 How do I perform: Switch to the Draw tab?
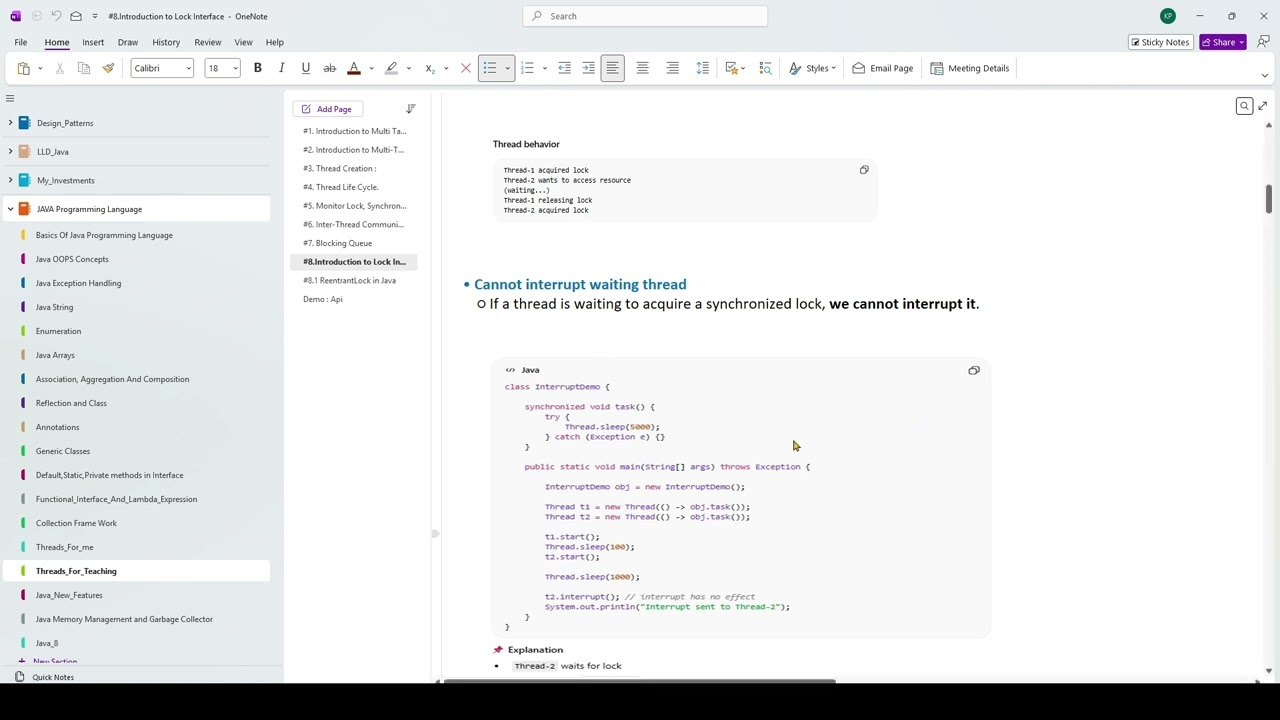click(x=128, y=42)
